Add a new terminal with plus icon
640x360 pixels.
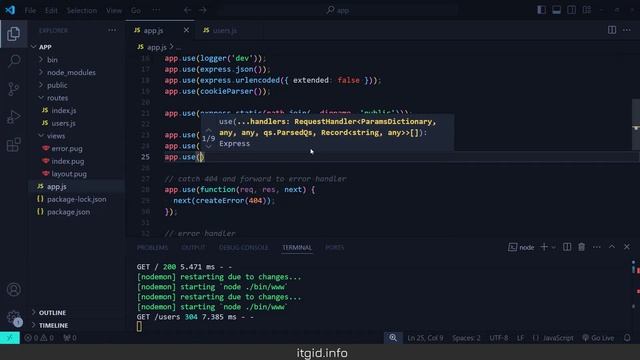click(544, 247)
